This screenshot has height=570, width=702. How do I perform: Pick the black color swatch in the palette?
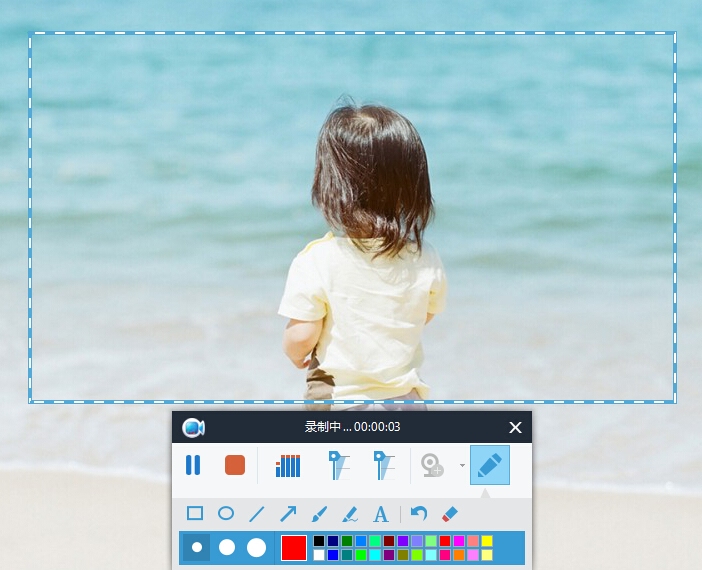(319, 541)
